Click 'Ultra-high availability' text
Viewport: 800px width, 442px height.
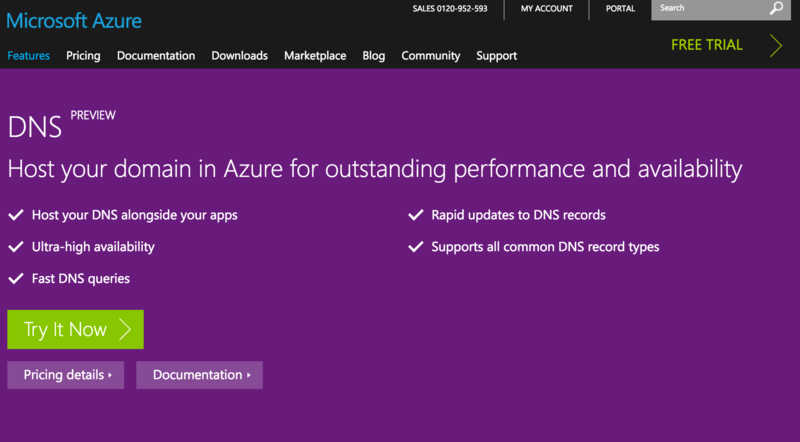pyautogui.click(x=93, y=247)
